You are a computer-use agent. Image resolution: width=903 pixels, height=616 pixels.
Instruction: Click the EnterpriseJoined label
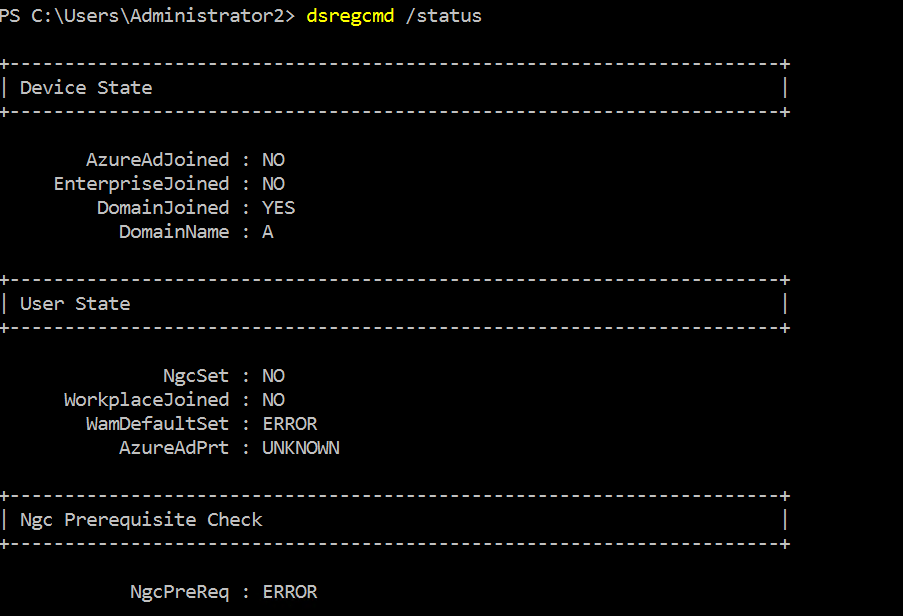point(141,184)
